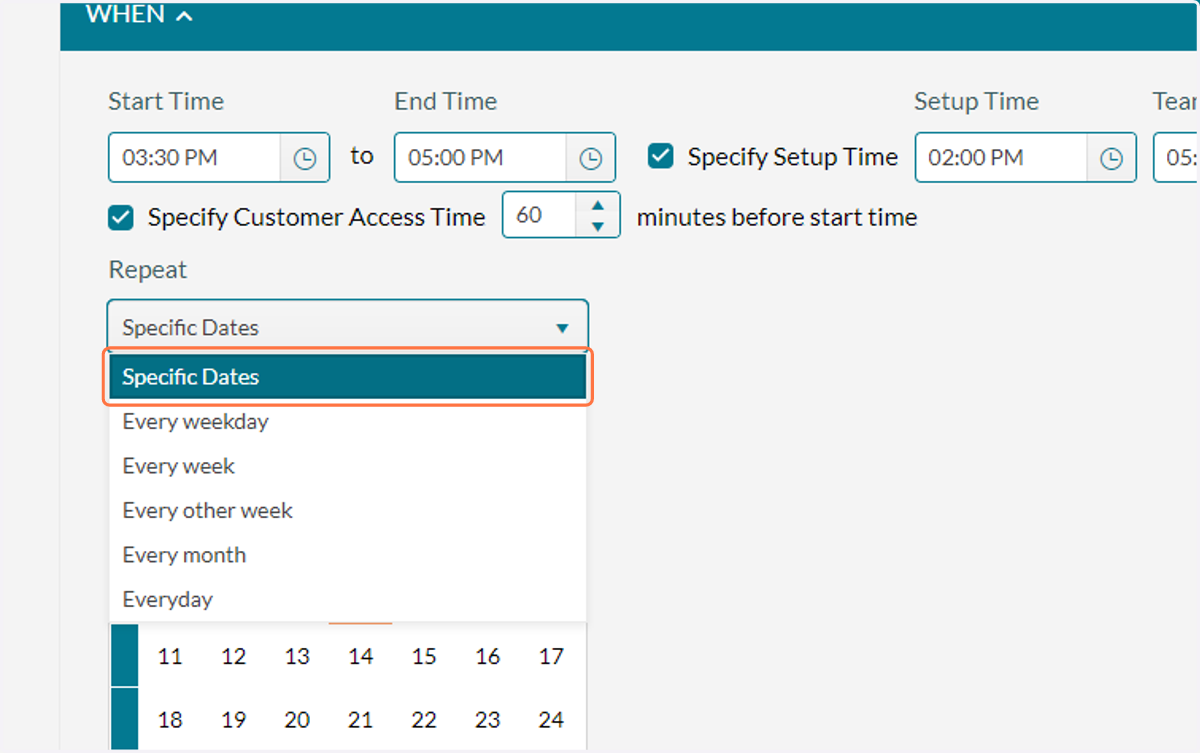Image resolution: width=1200 pixels, height=753 pixels.
Task: Select the calendar week row starting 18
Action: 124,719
